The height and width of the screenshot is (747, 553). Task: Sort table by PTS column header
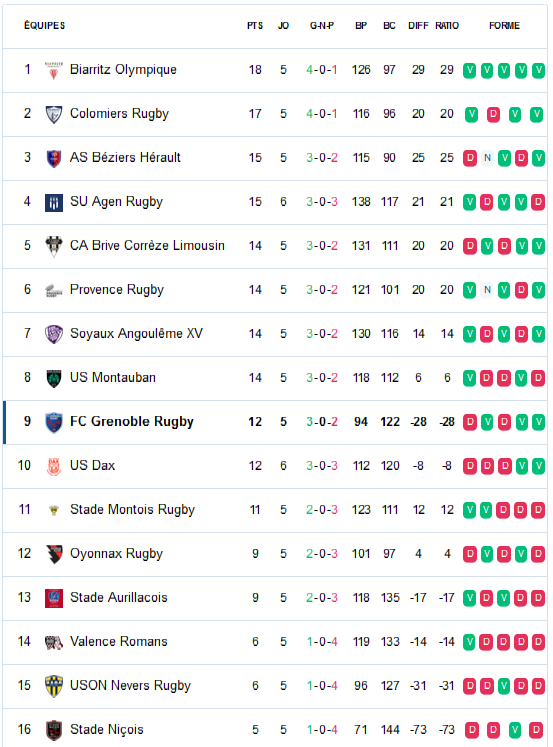255,26
